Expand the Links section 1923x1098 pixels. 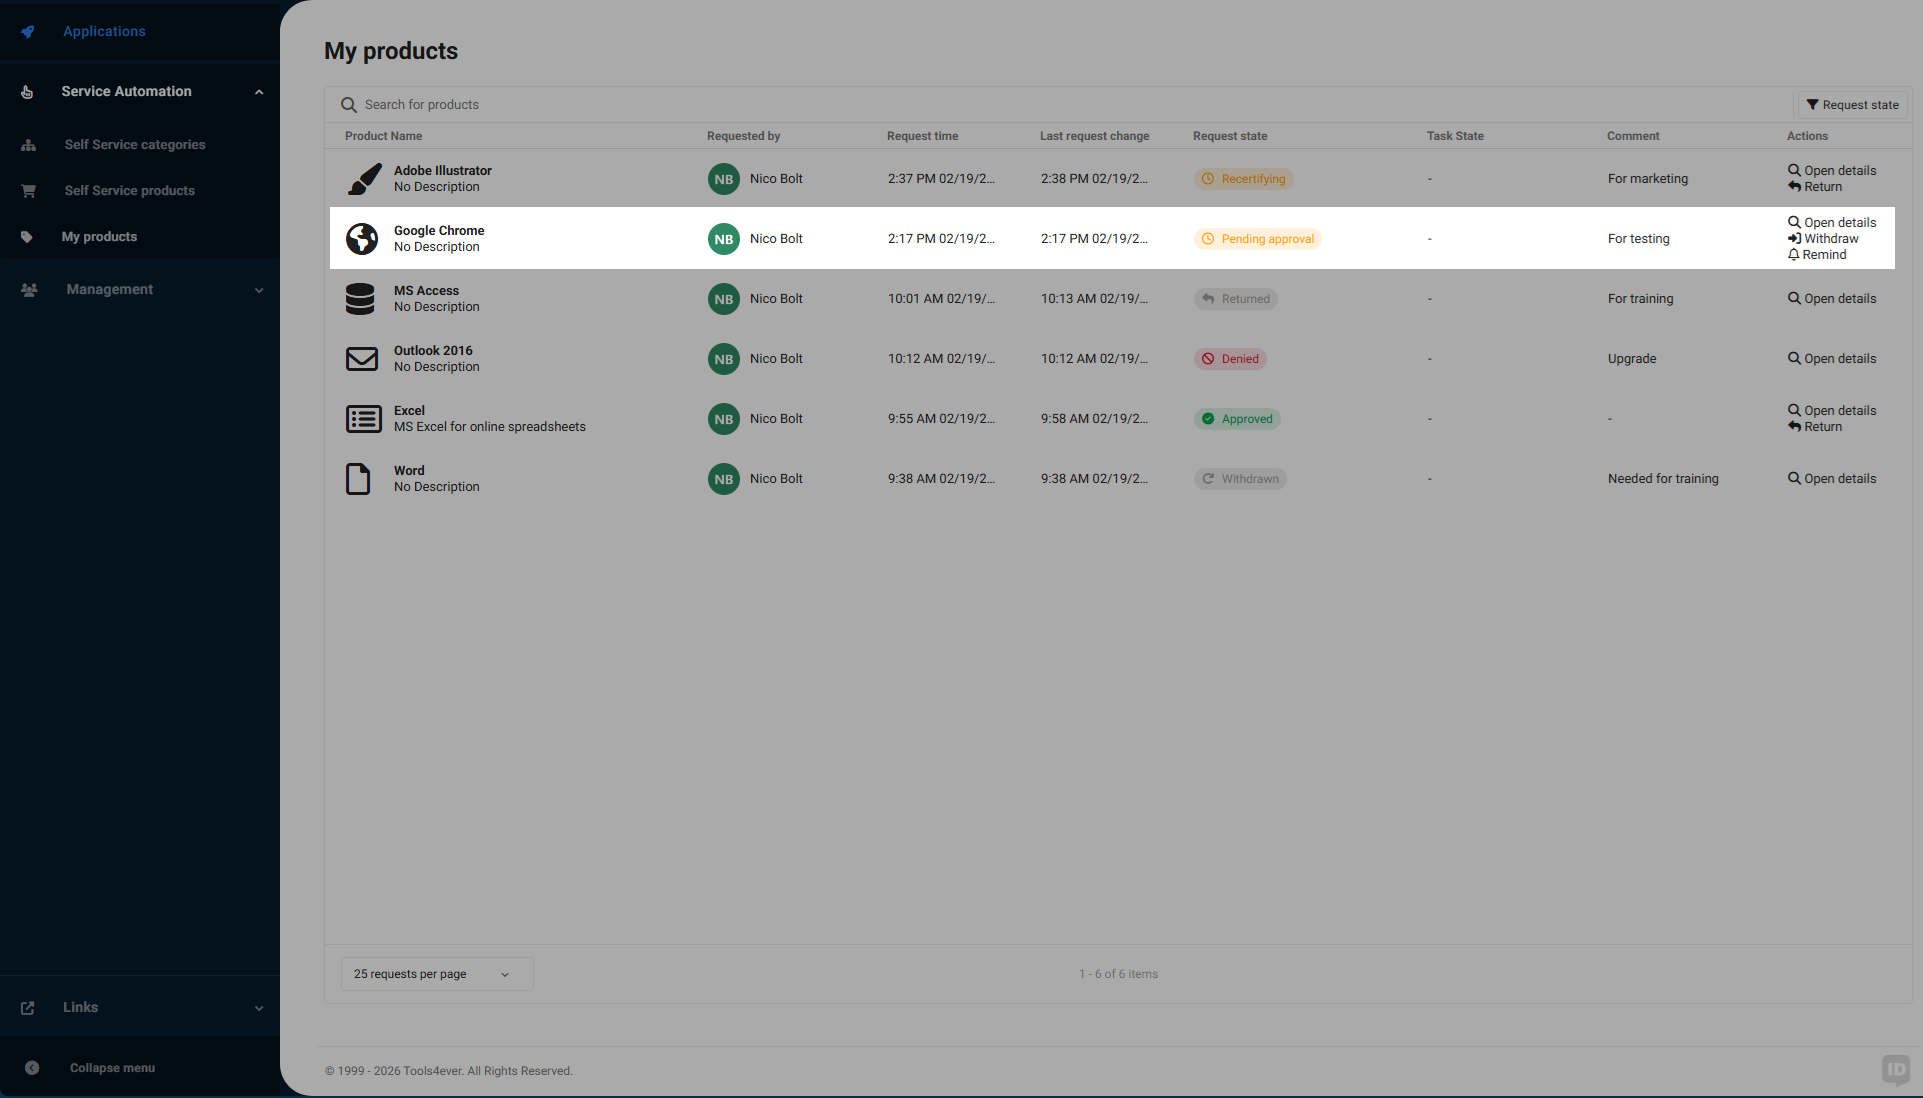coord(259,1007)
